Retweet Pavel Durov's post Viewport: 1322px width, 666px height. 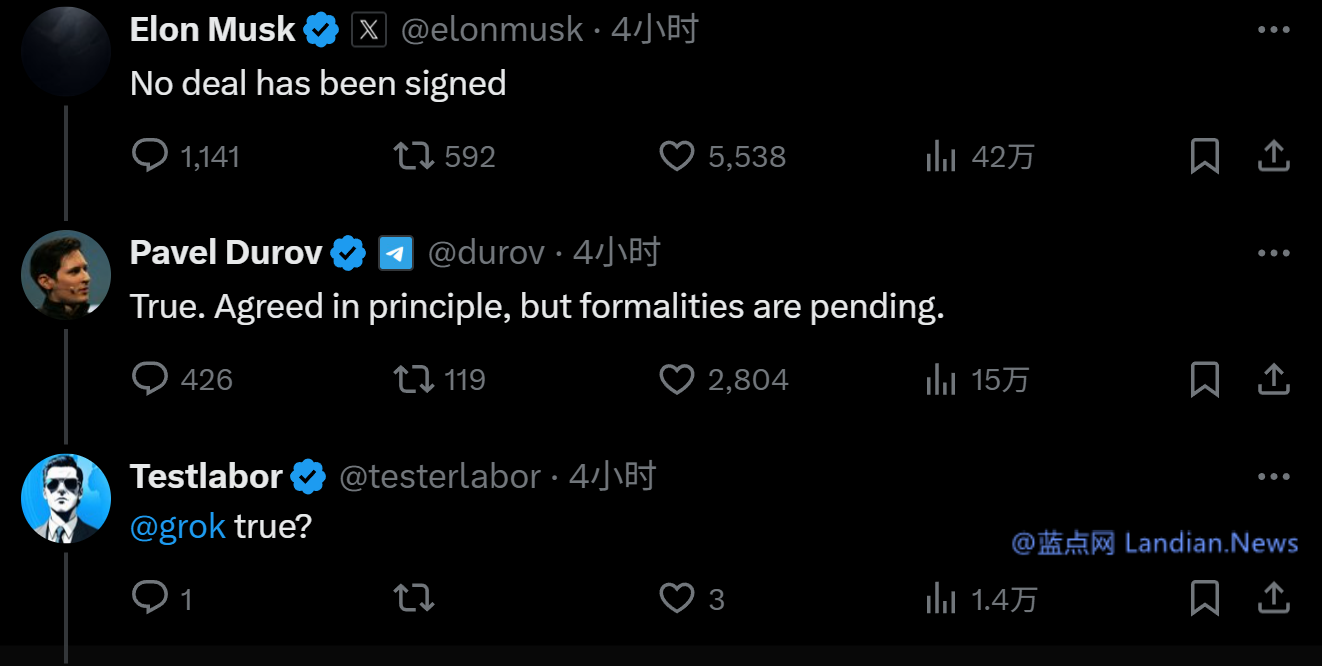pos(414,379)
